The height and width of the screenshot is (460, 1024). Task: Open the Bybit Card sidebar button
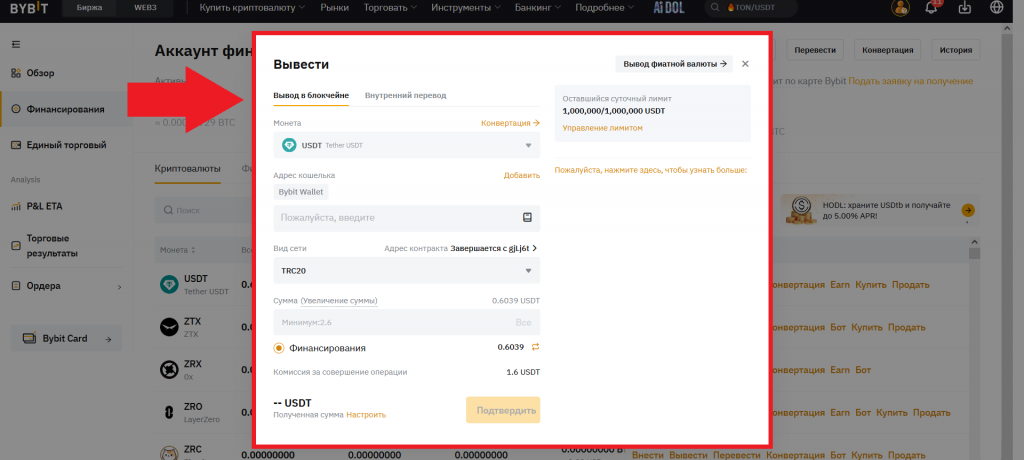[x=67, y=338]
